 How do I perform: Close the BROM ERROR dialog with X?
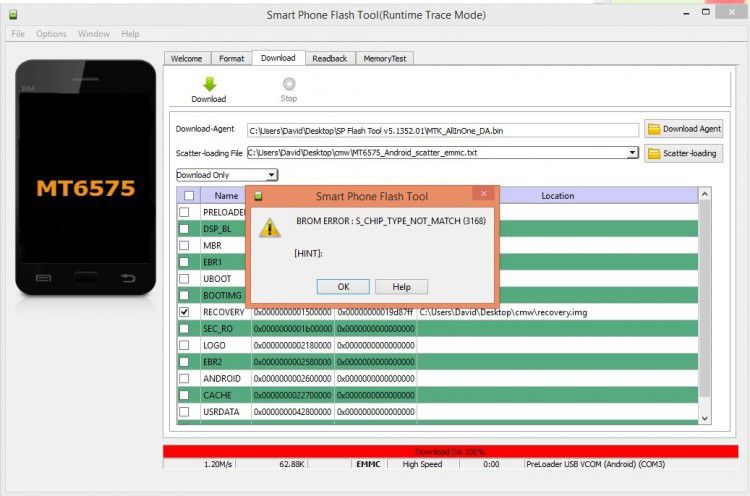tap(484, 193)
